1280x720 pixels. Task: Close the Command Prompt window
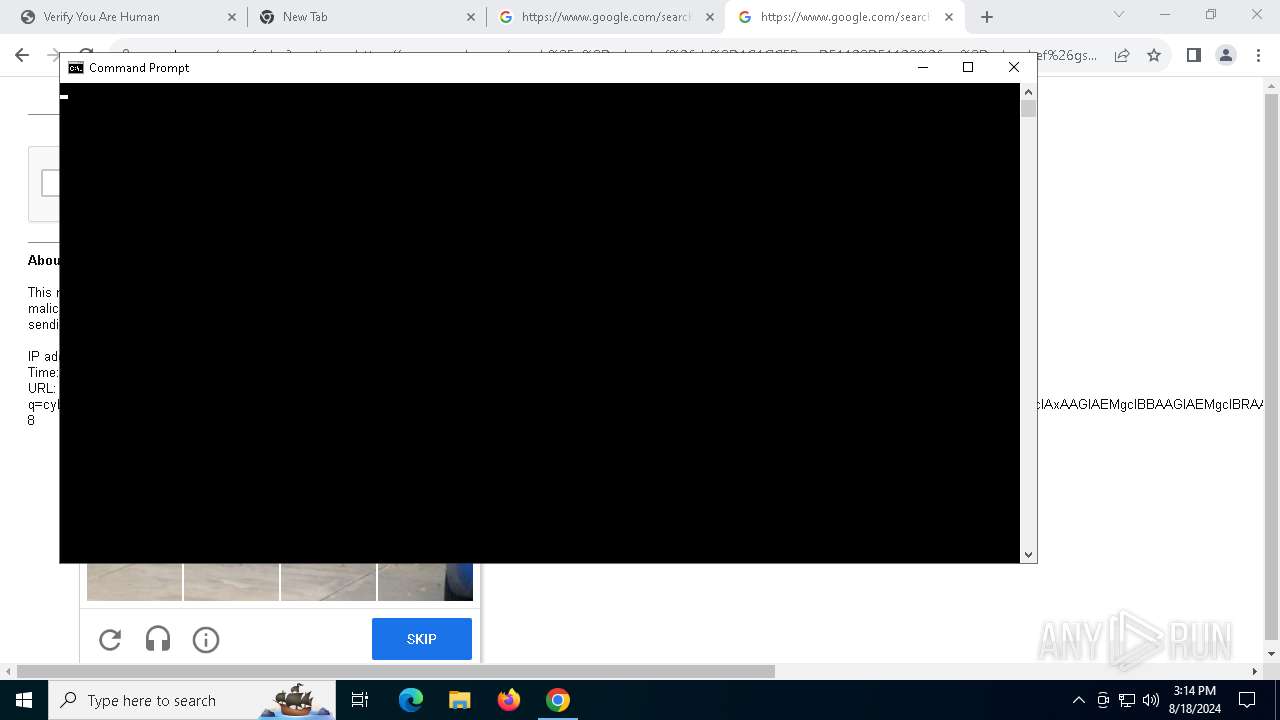click(1014, 67)
